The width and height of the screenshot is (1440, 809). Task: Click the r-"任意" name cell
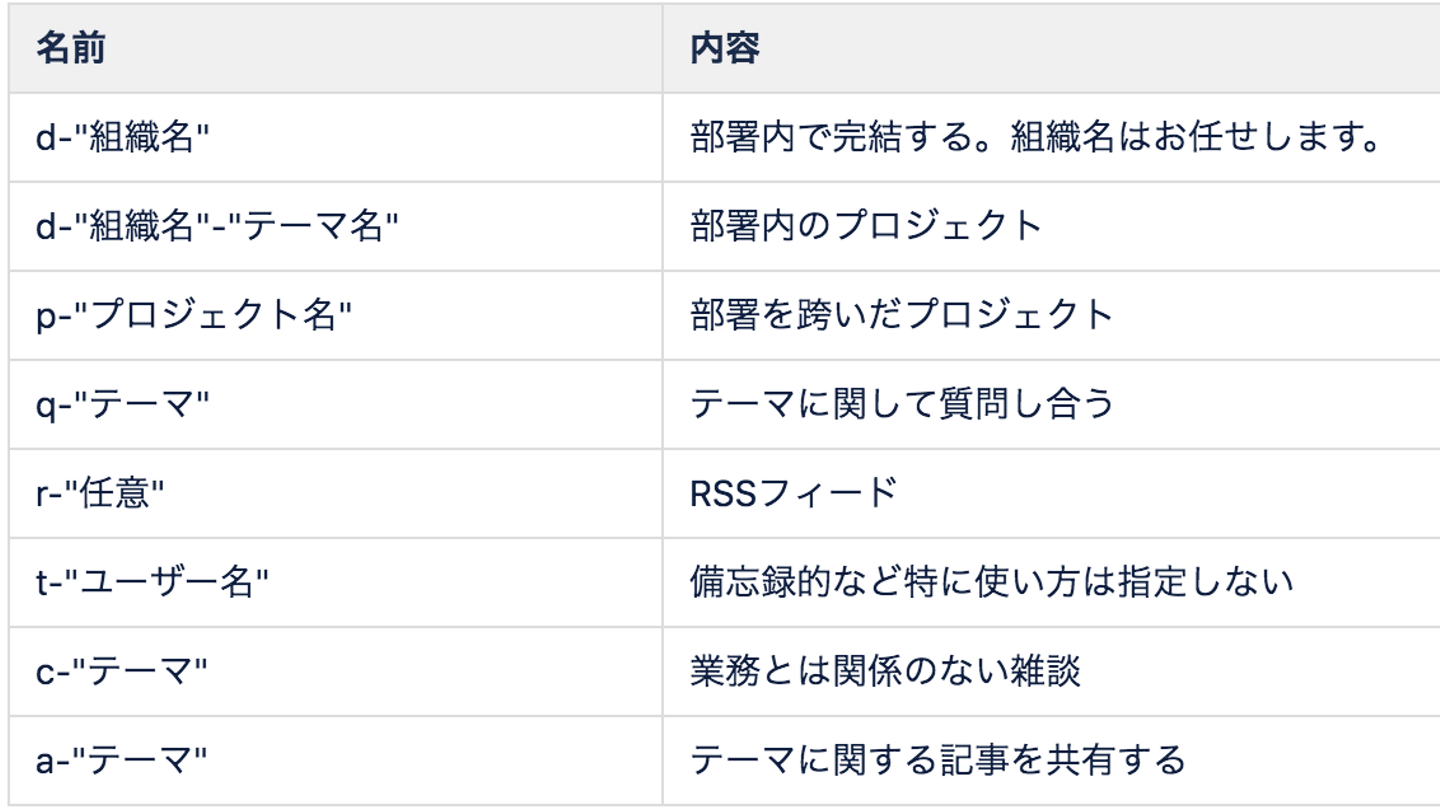pos(100,494)
